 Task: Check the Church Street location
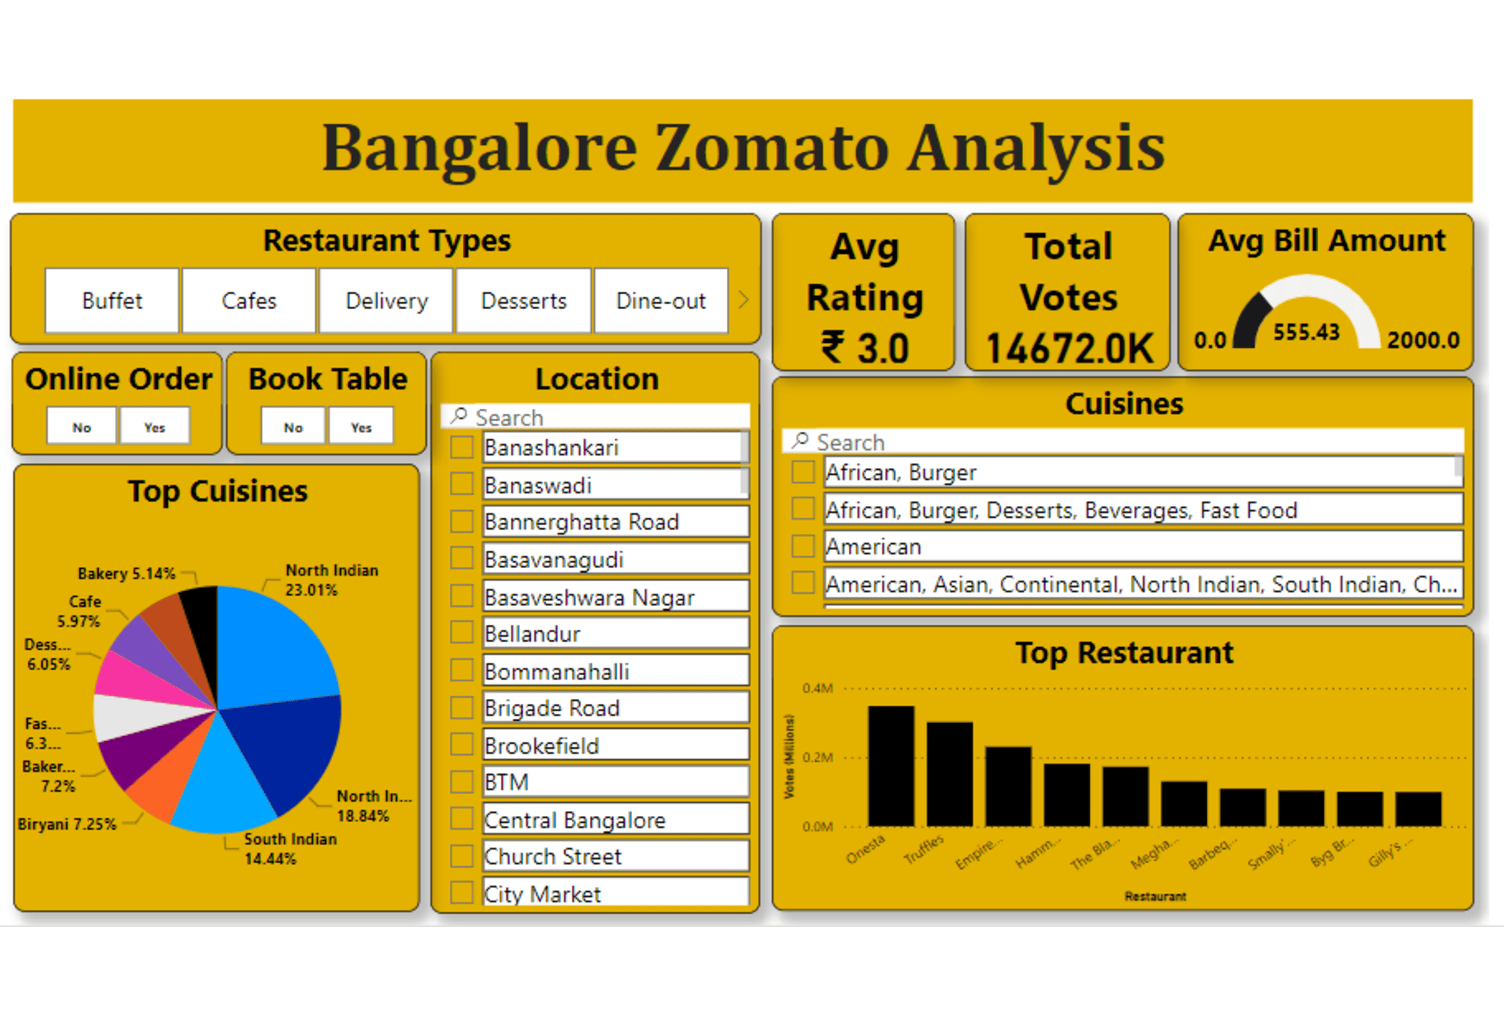click(462, 856)
